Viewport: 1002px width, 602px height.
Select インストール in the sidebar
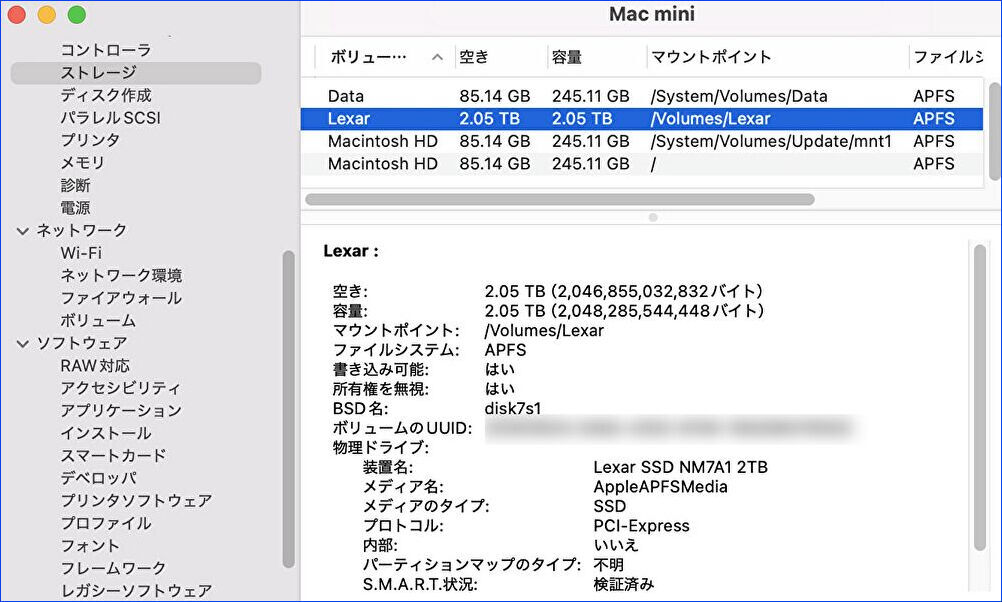pyautogui.click(x=105, y=433)
